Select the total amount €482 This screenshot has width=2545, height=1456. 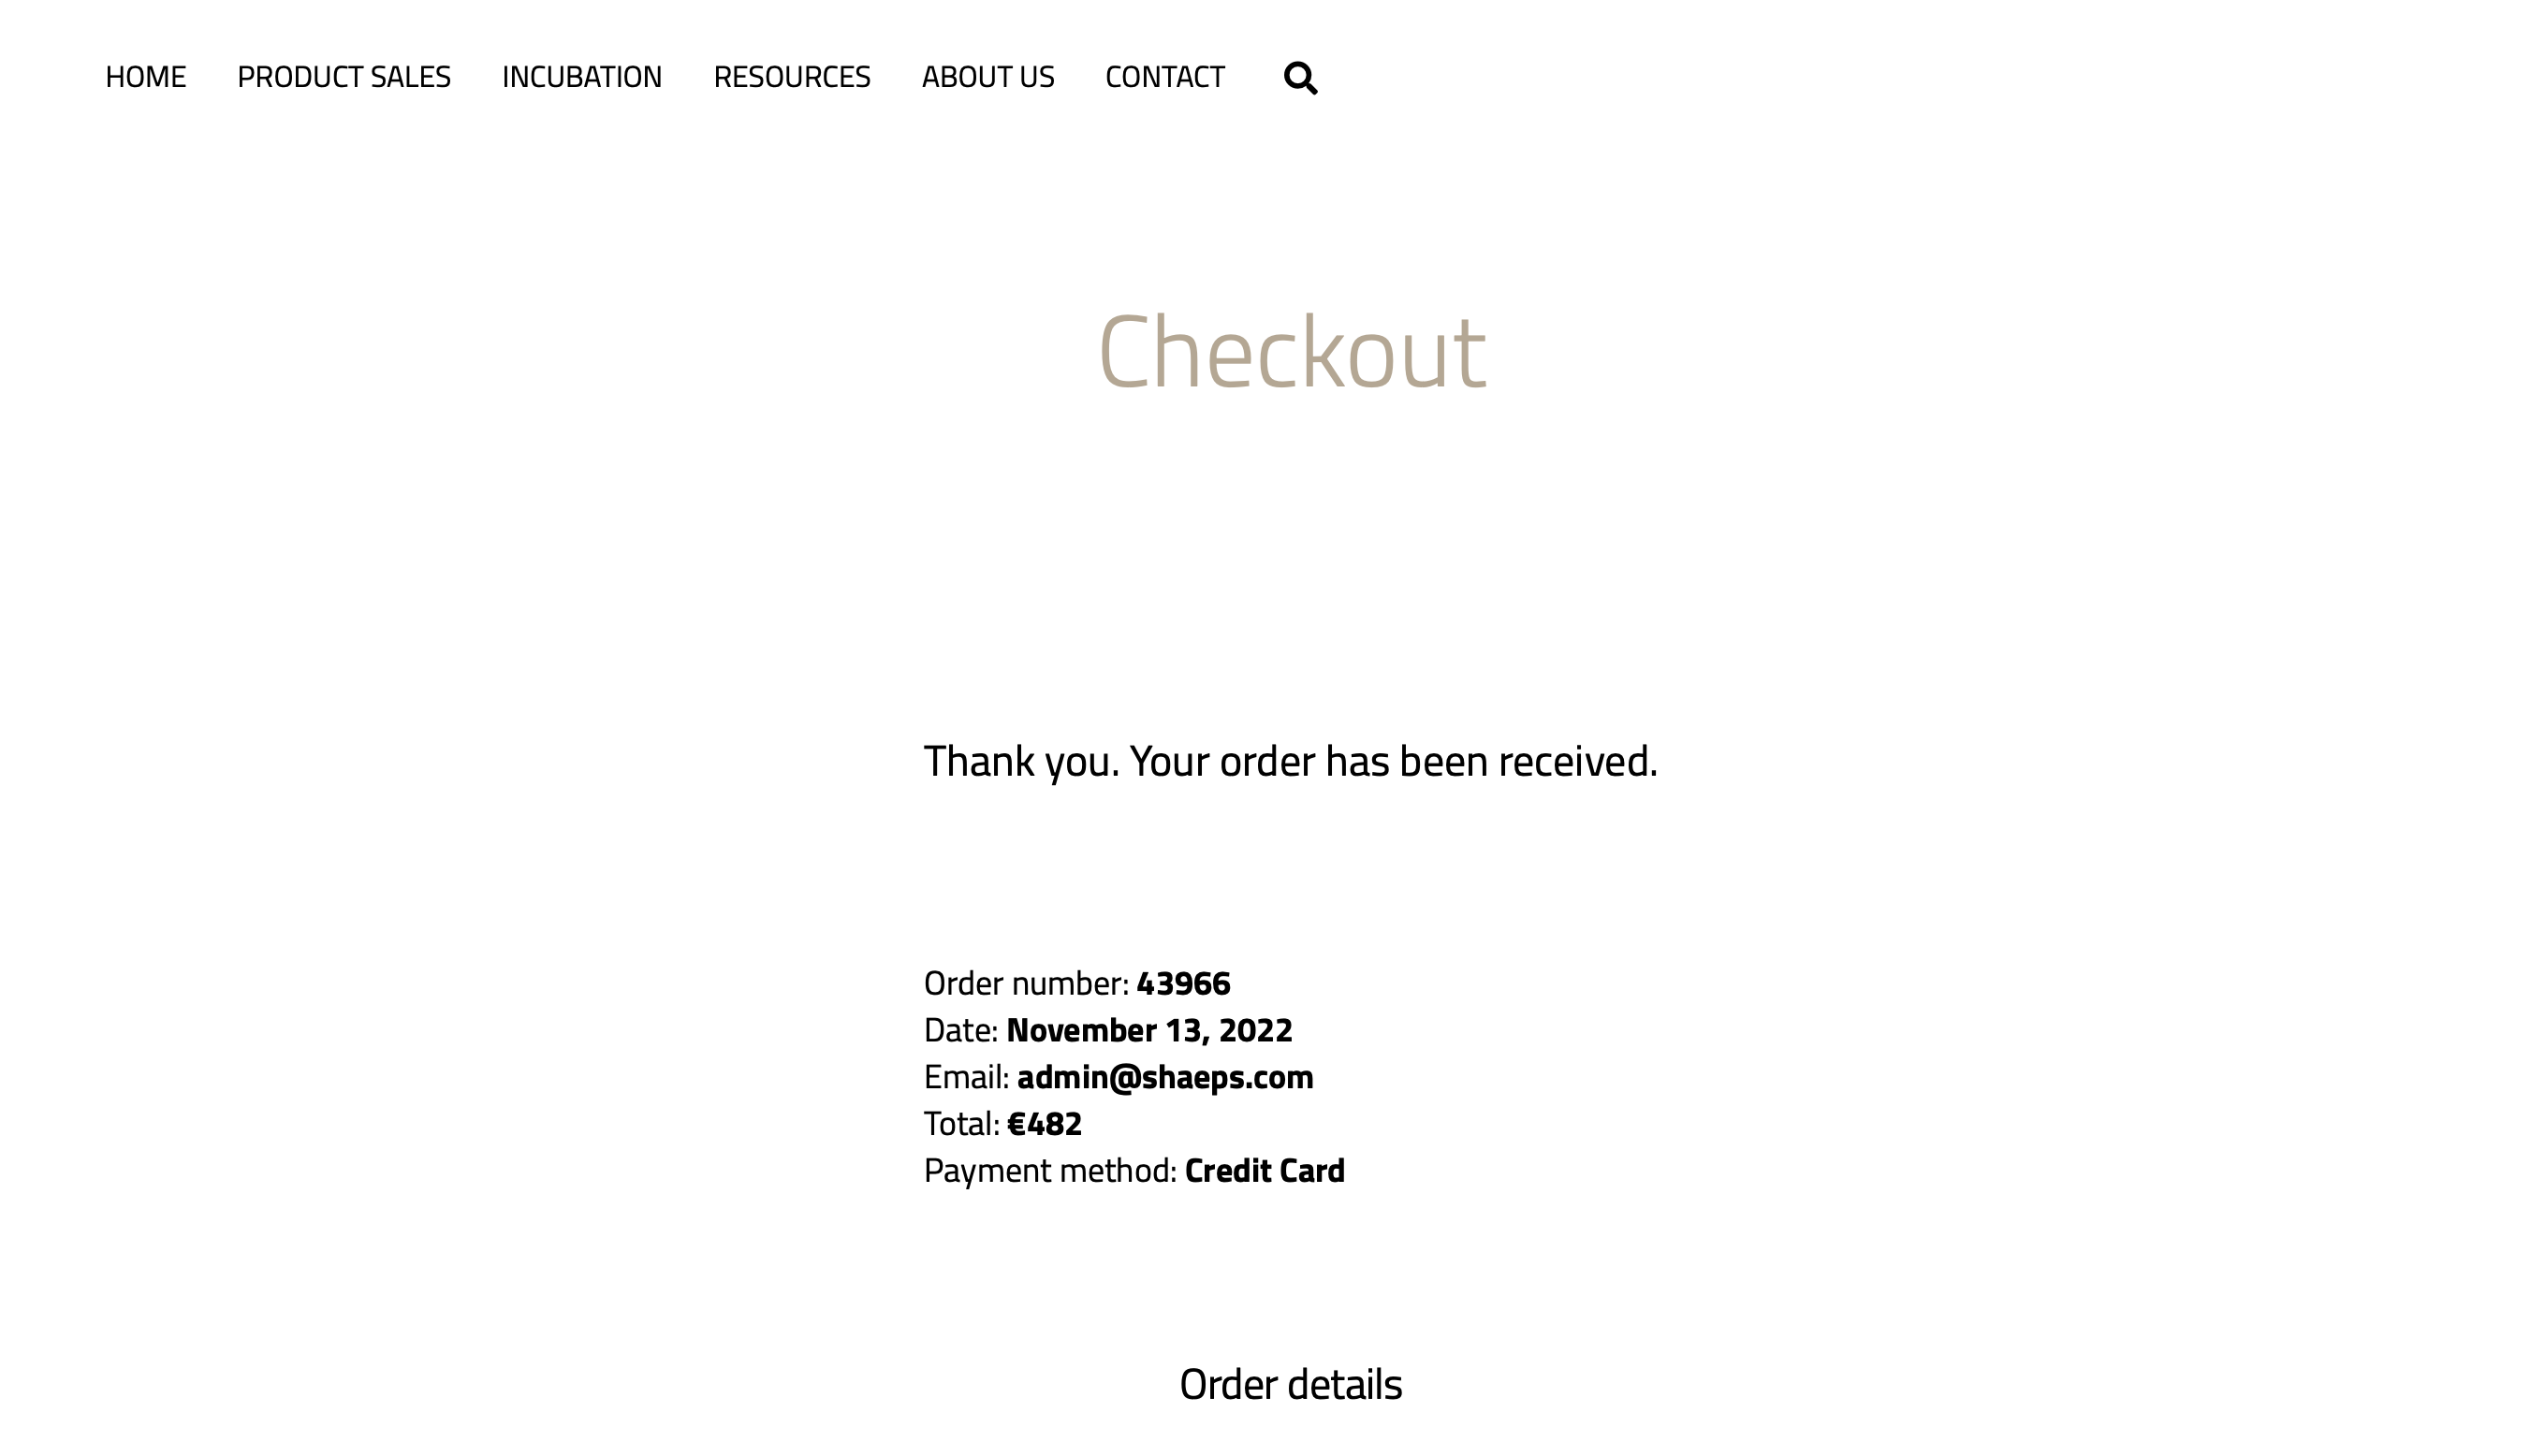click(1044, 1125)
